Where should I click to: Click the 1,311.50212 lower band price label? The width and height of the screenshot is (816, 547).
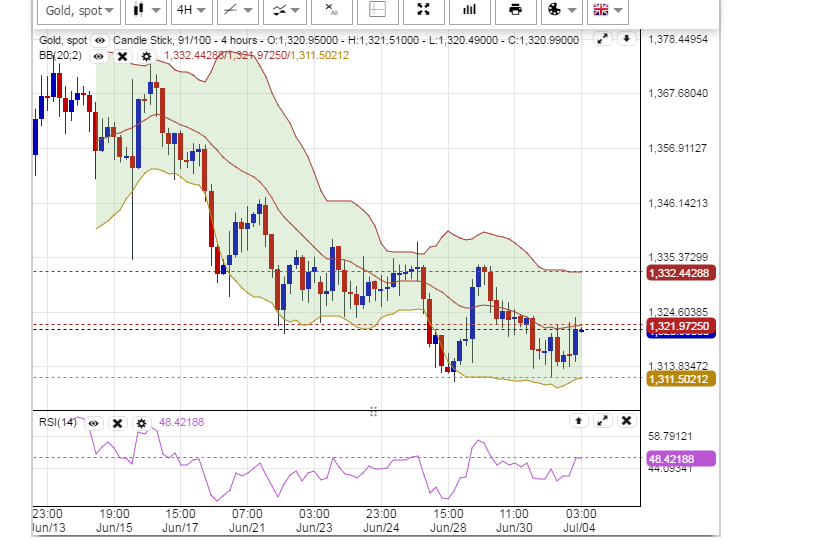click(681, 379)
